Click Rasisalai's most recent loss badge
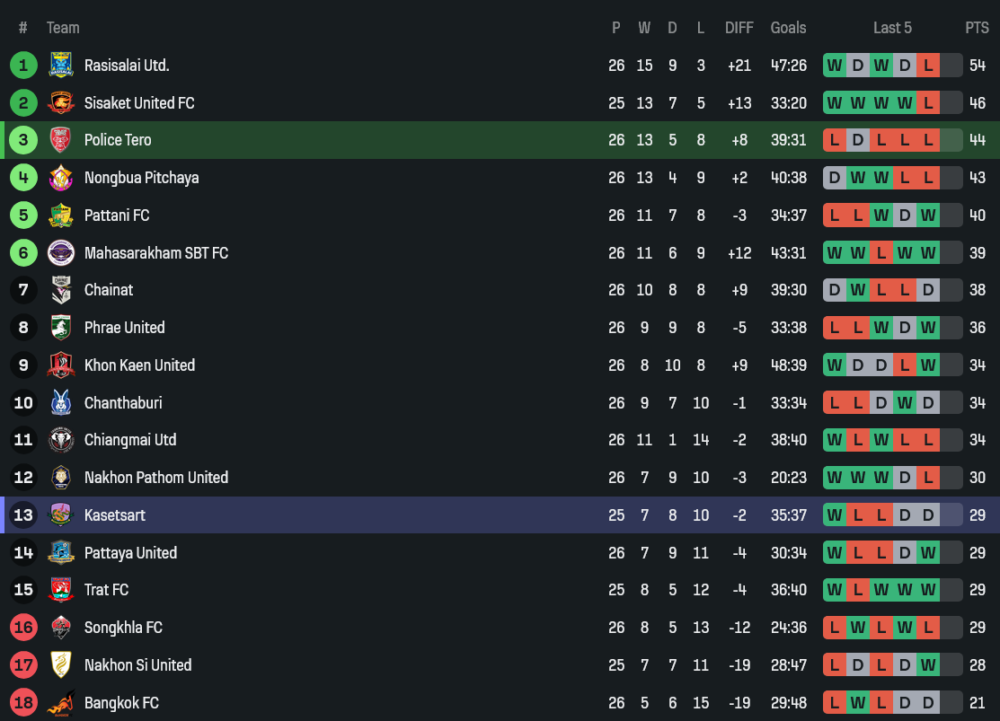 [929, 66]
